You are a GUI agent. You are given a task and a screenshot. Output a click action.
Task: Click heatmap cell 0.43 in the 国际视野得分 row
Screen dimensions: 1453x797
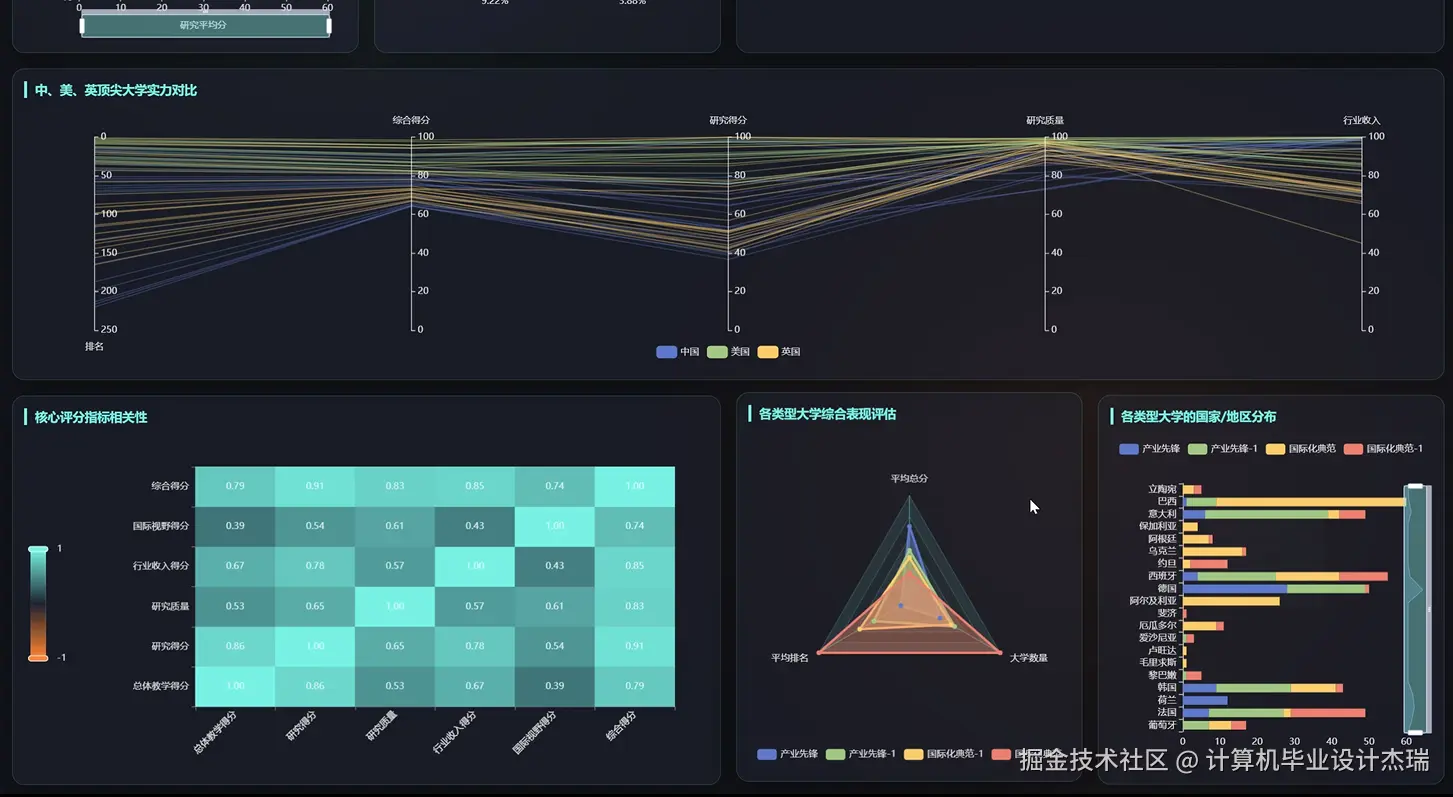[475, 526]
